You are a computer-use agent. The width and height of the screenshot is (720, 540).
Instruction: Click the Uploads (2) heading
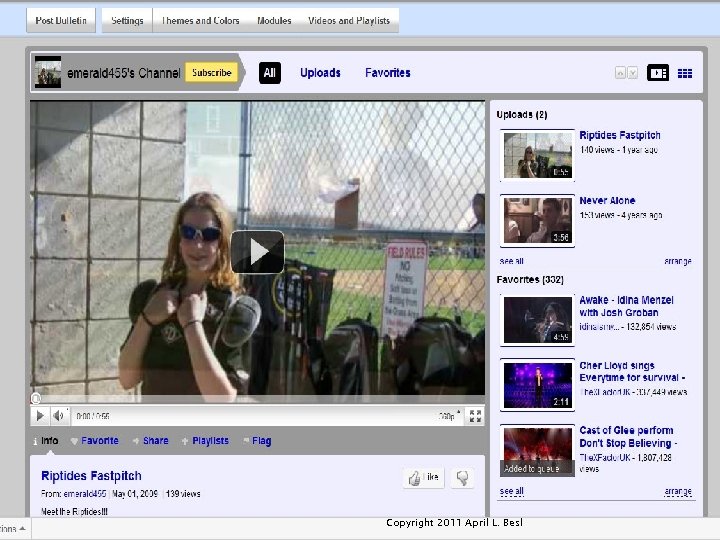point(522,114)
